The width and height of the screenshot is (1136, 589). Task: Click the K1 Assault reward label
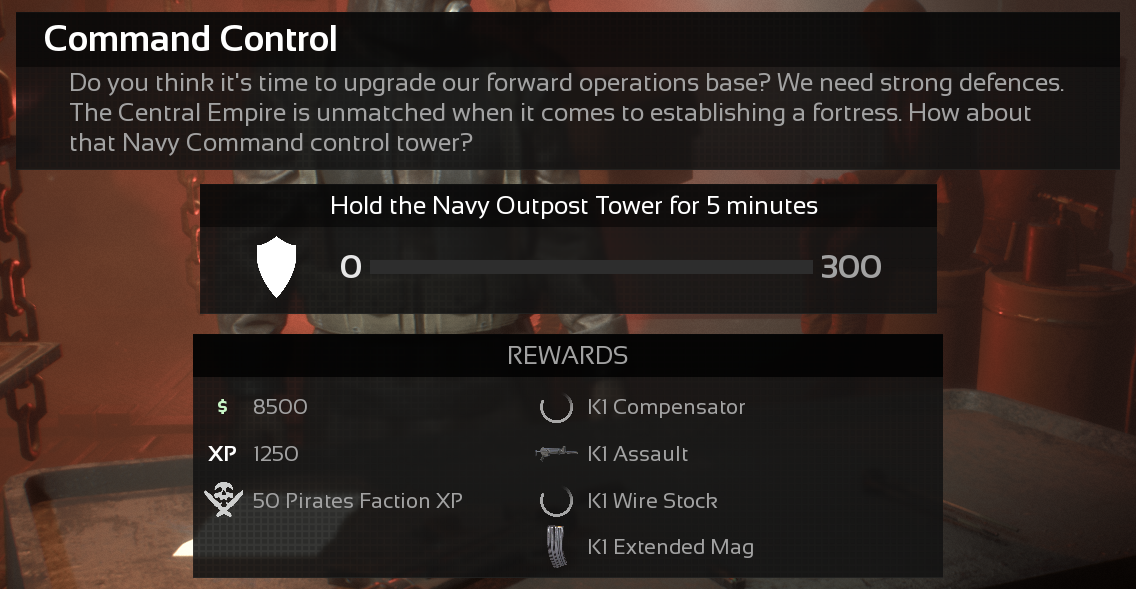pyautogui.click(x=638, y=454)
